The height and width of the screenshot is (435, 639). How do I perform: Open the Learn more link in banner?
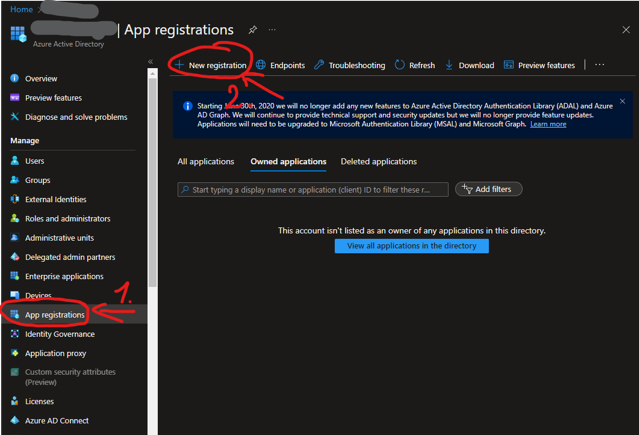coord(548,124)
